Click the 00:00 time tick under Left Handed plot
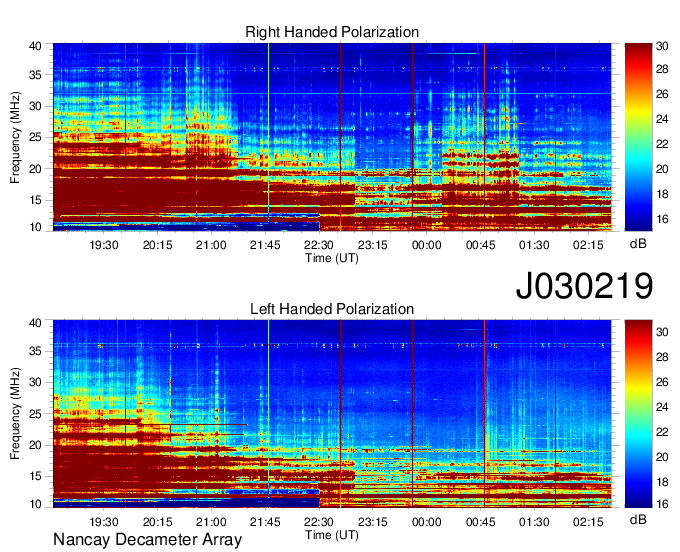680x552 pixels. 427,522
